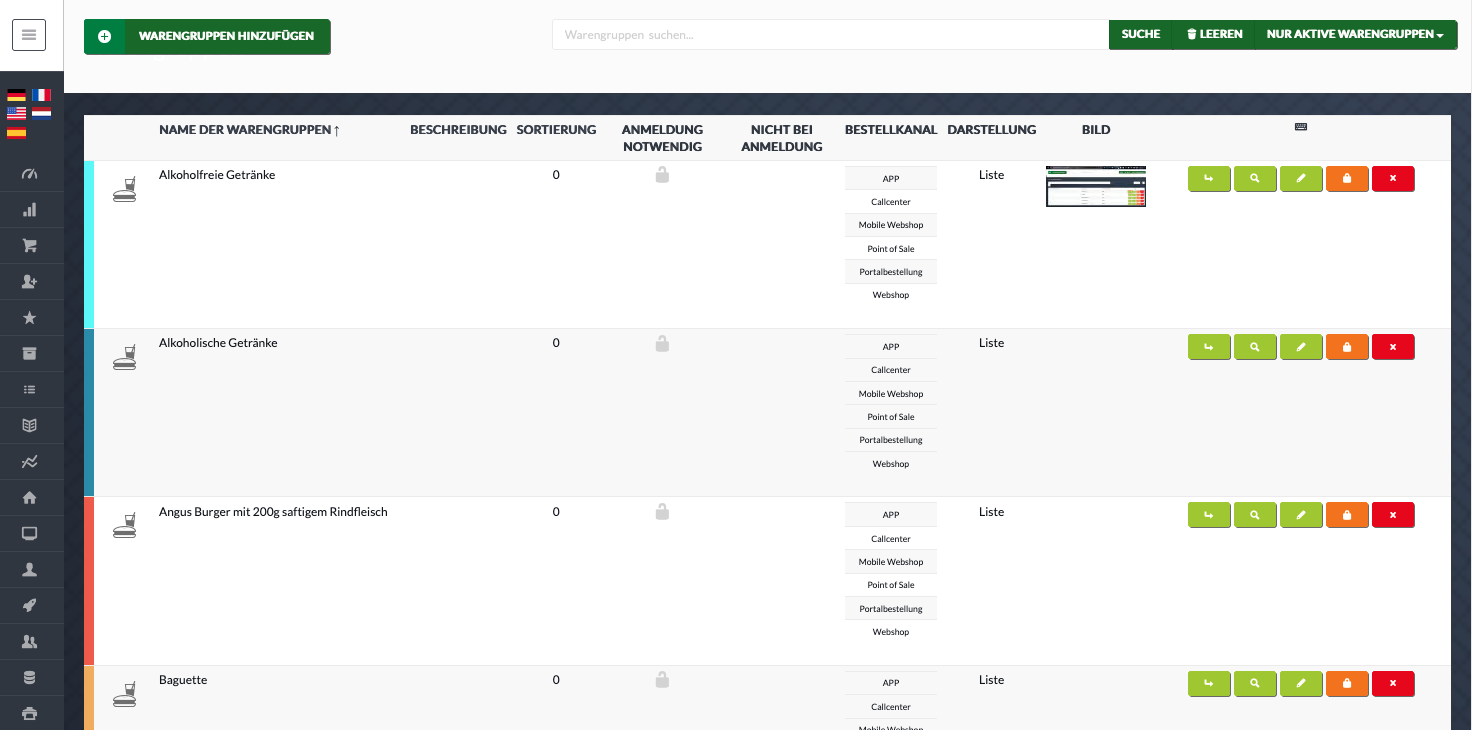Viewport: 1472px width, 730px height.
Task: Select the Spanish flag
Action: [16, 132]
